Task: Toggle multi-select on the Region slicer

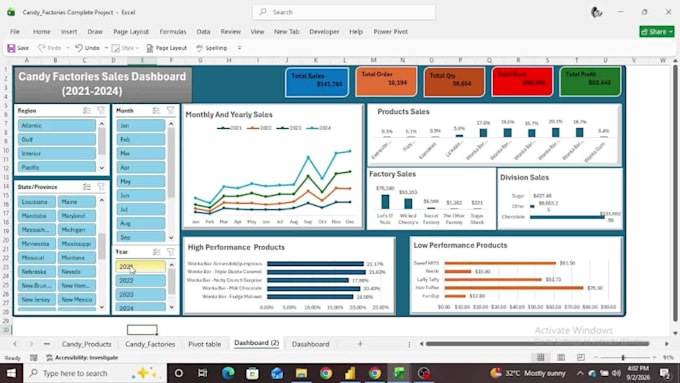Action: click(x=87, y=111)
